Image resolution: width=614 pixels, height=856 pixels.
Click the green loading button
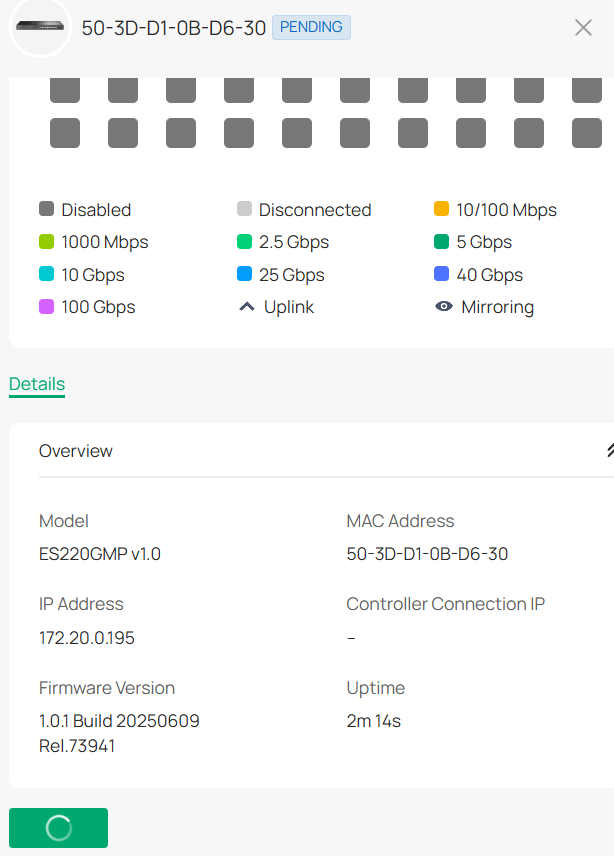click(x=58, y=828)
